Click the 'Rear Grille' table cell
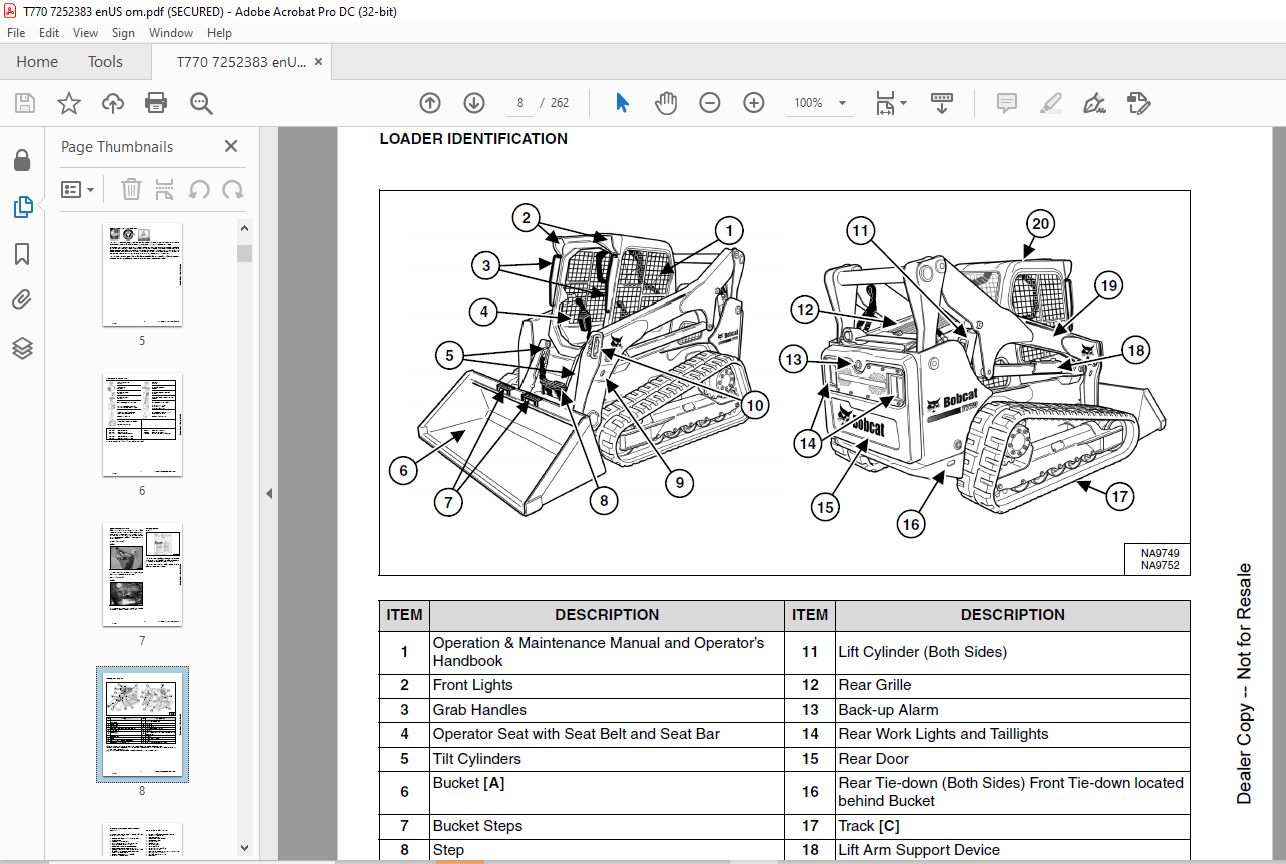Screen dimensions: 1286x864 (x=1012, y=685)
